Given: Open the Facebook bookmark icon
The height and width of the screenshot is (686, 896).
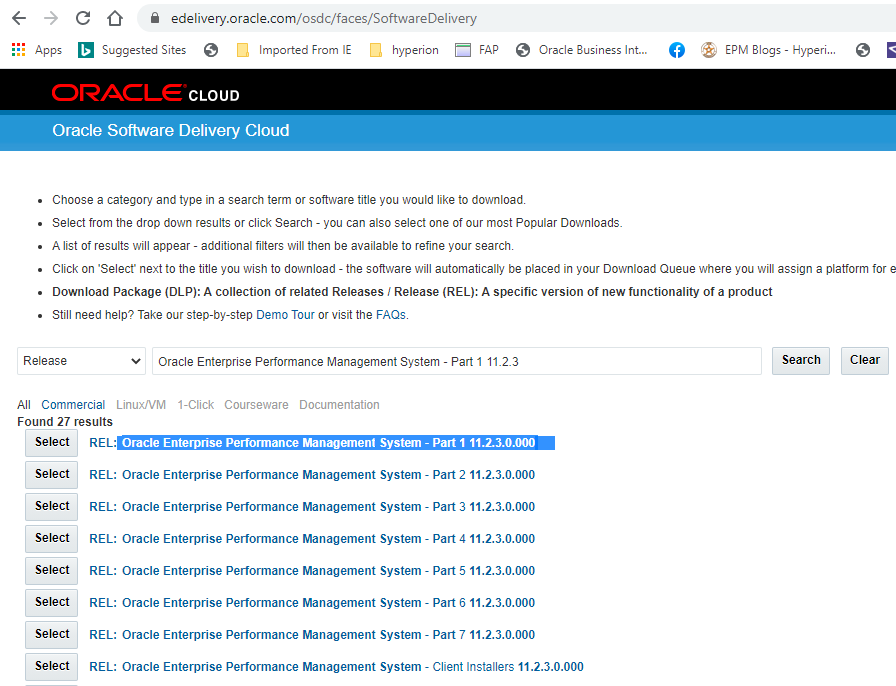Looking at the screenshot, I should click(677, 50).
